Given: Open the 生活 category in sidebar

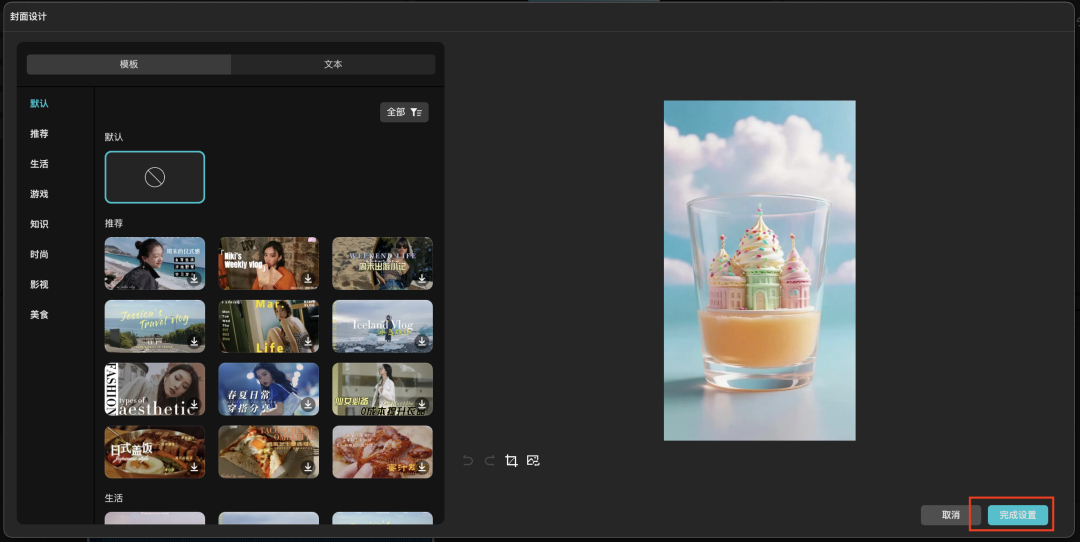Looking at the screenshot, I should coord(39,164).
